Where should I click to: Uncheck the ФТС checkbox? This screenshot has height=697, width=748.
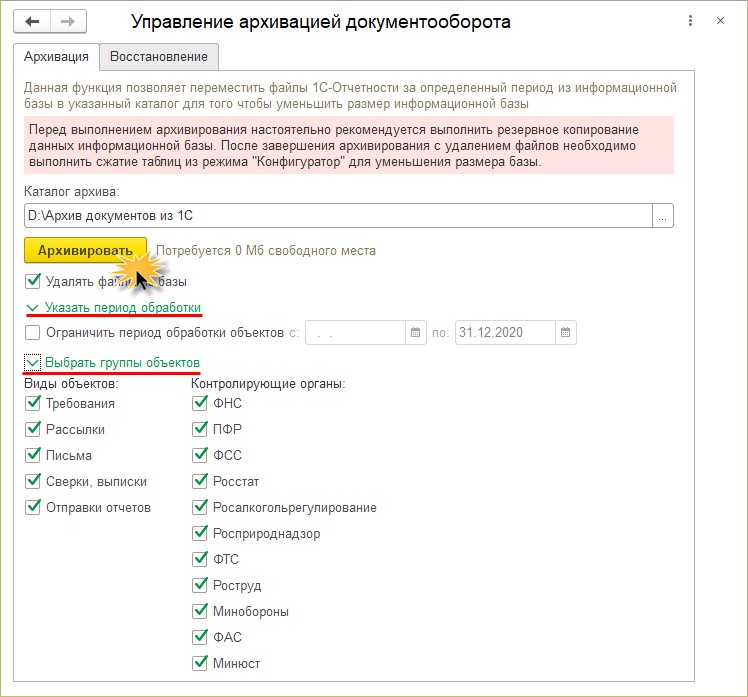(199, 559)
